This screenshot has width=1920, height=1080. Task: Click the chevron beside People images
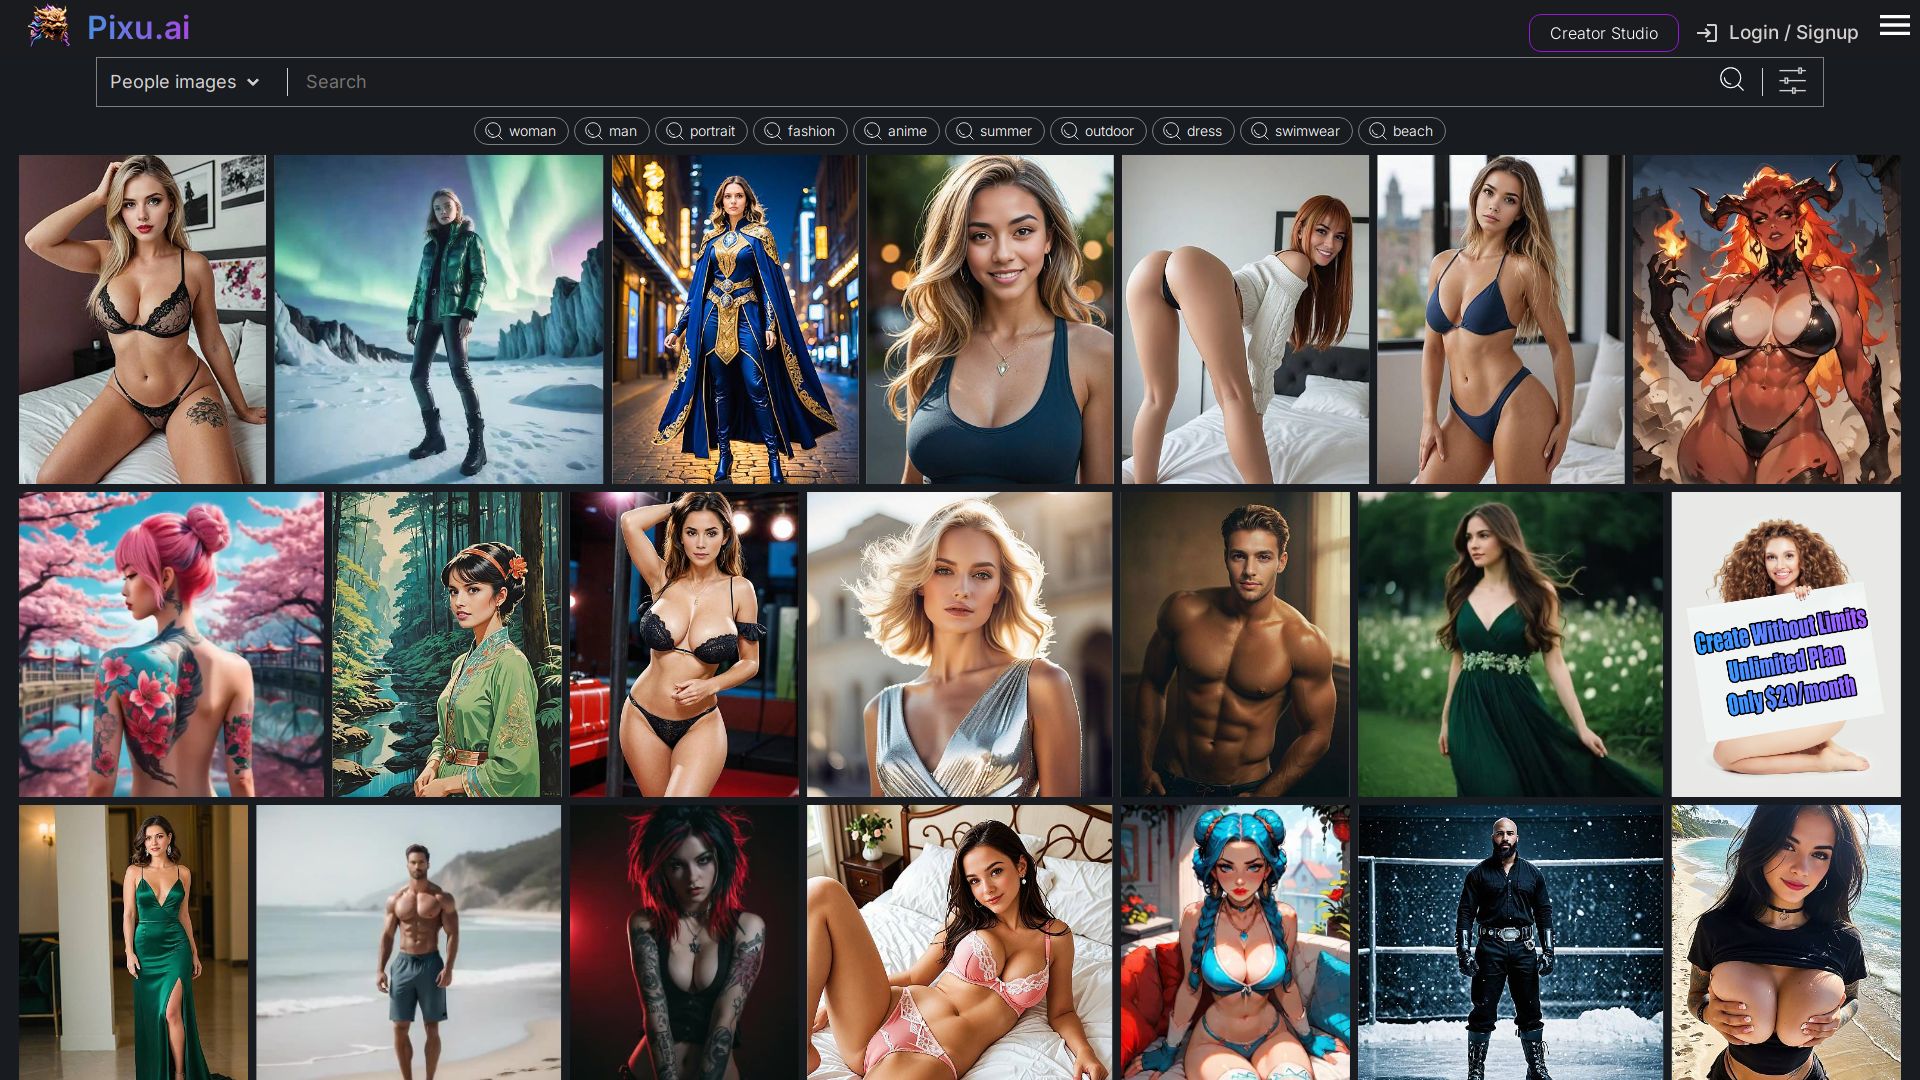tap(253, 82)
